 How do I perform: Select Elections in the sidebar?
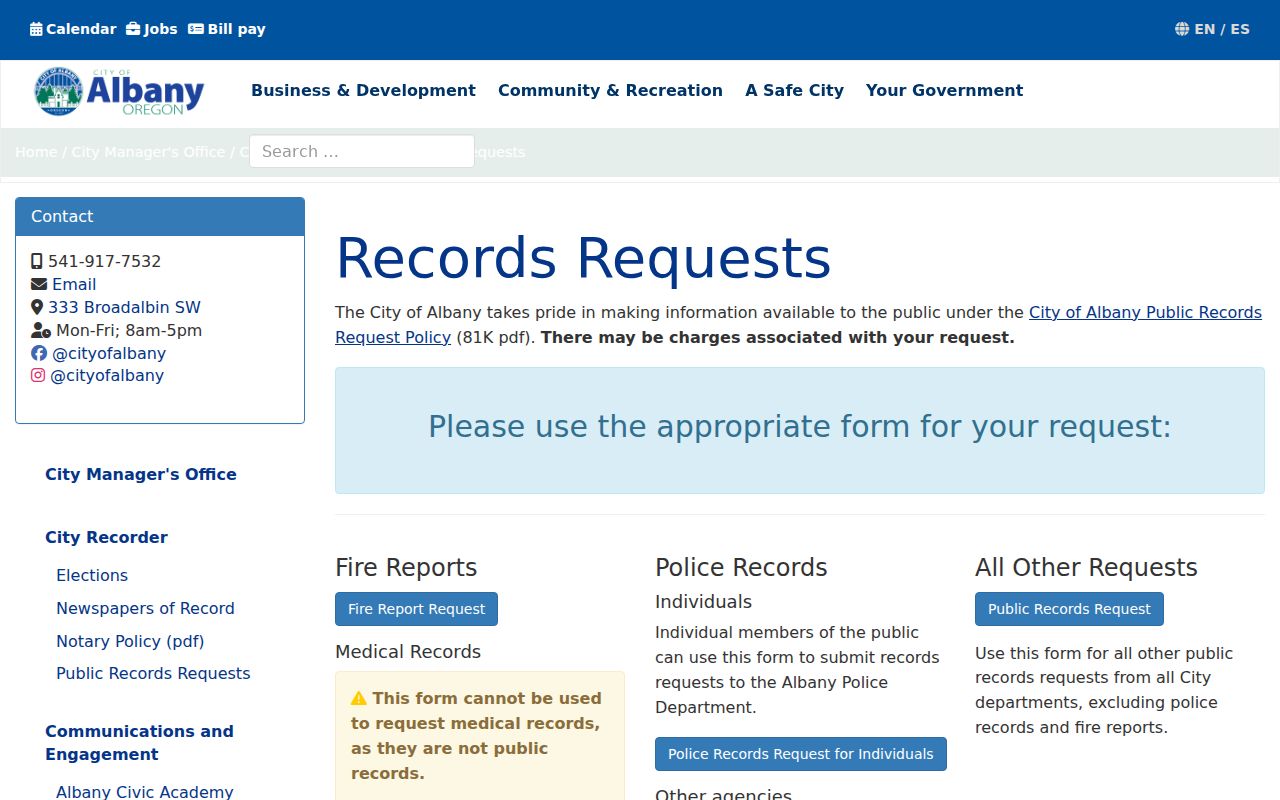tap(92, 575)
